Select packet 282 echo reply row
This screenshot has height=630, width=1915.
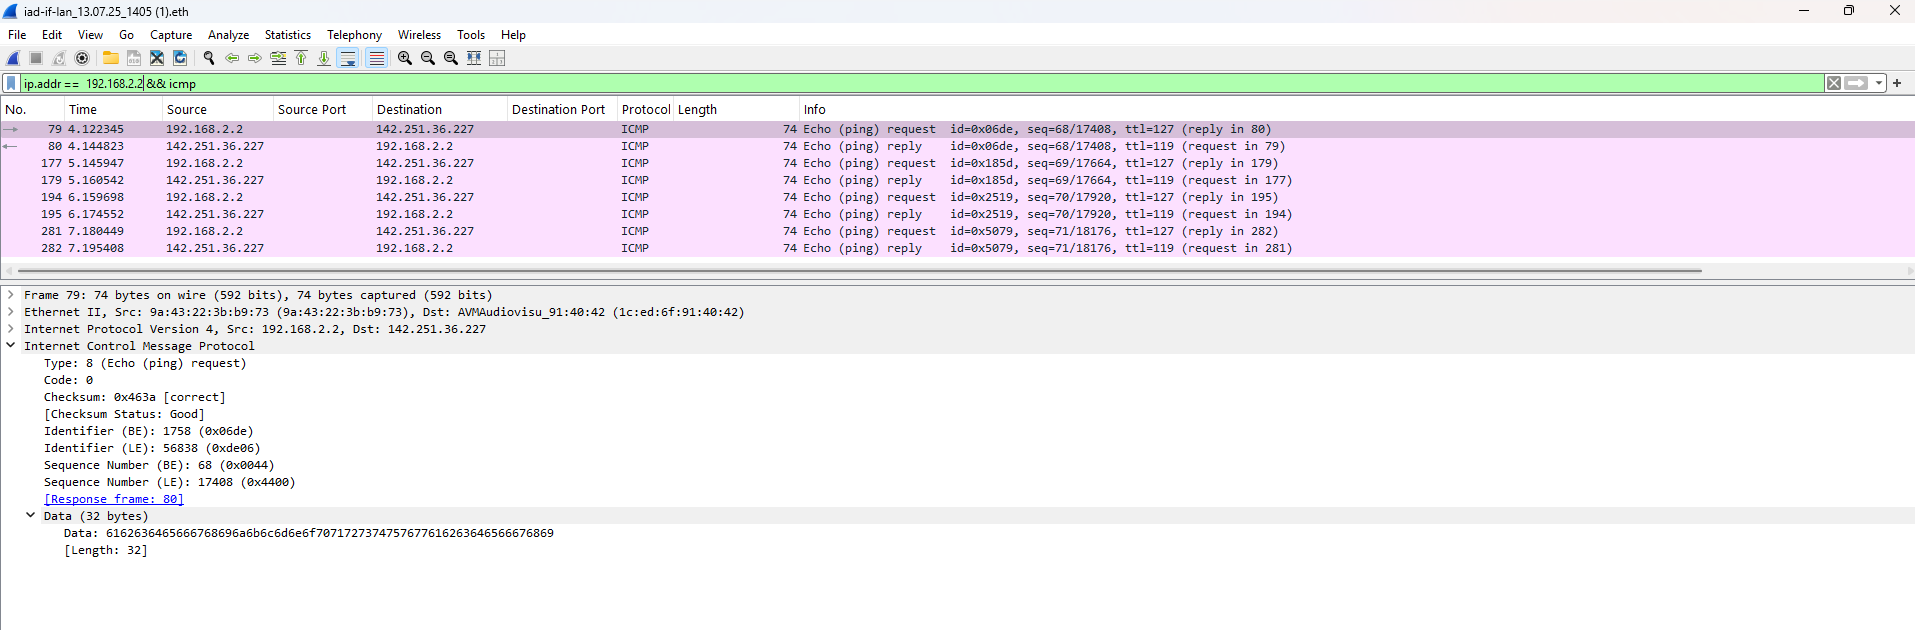[x=957, y=248]
